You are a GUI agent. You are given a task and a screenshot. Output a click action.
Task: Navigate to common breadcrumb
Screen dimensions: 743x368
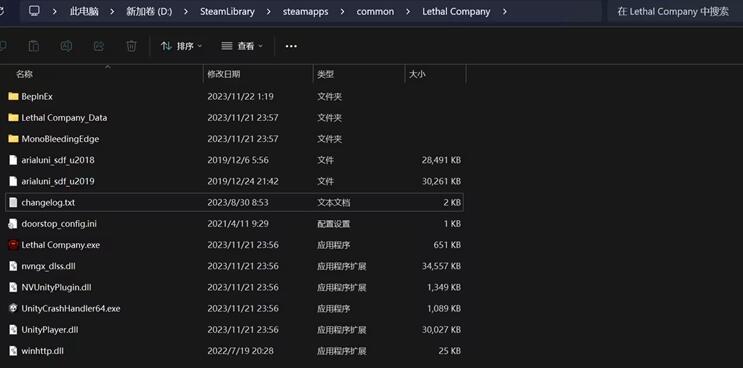(375, 11)
